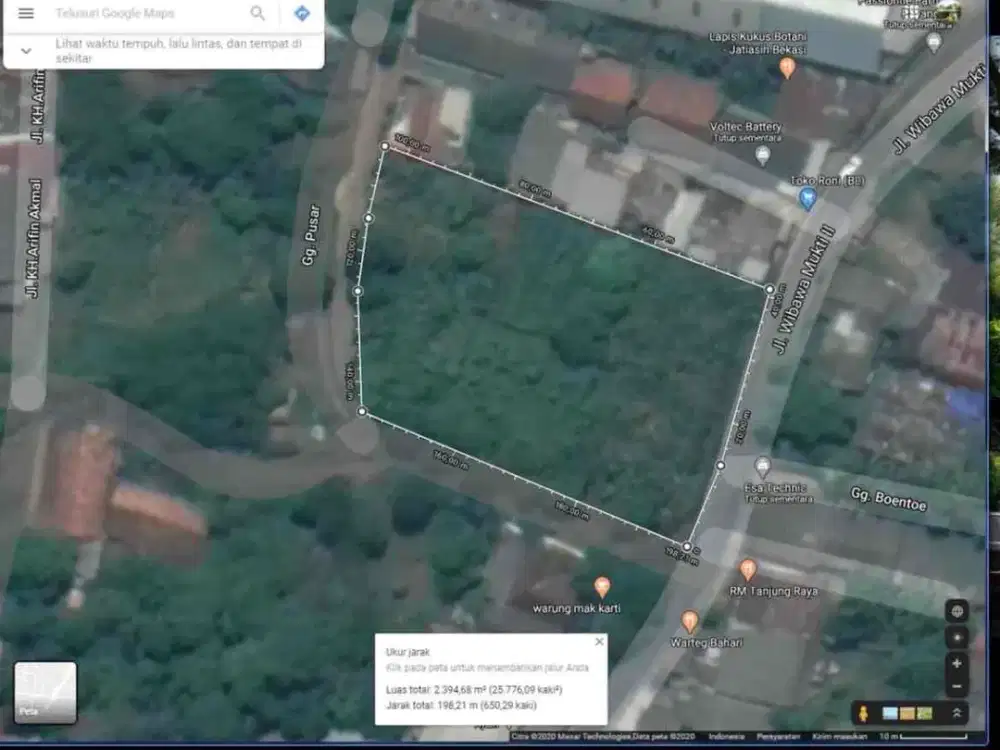Screen dimensions: 1000x750
Task: Open the hamburger menu icon
Action: 28,15
